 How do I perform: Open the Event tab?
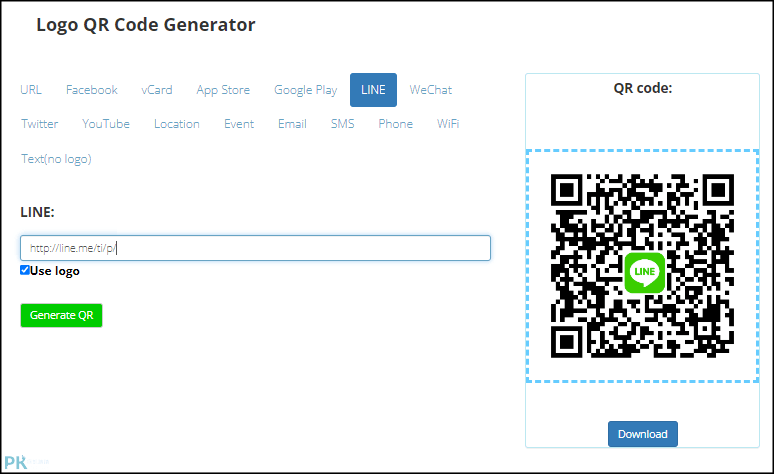tap(239, 124)
